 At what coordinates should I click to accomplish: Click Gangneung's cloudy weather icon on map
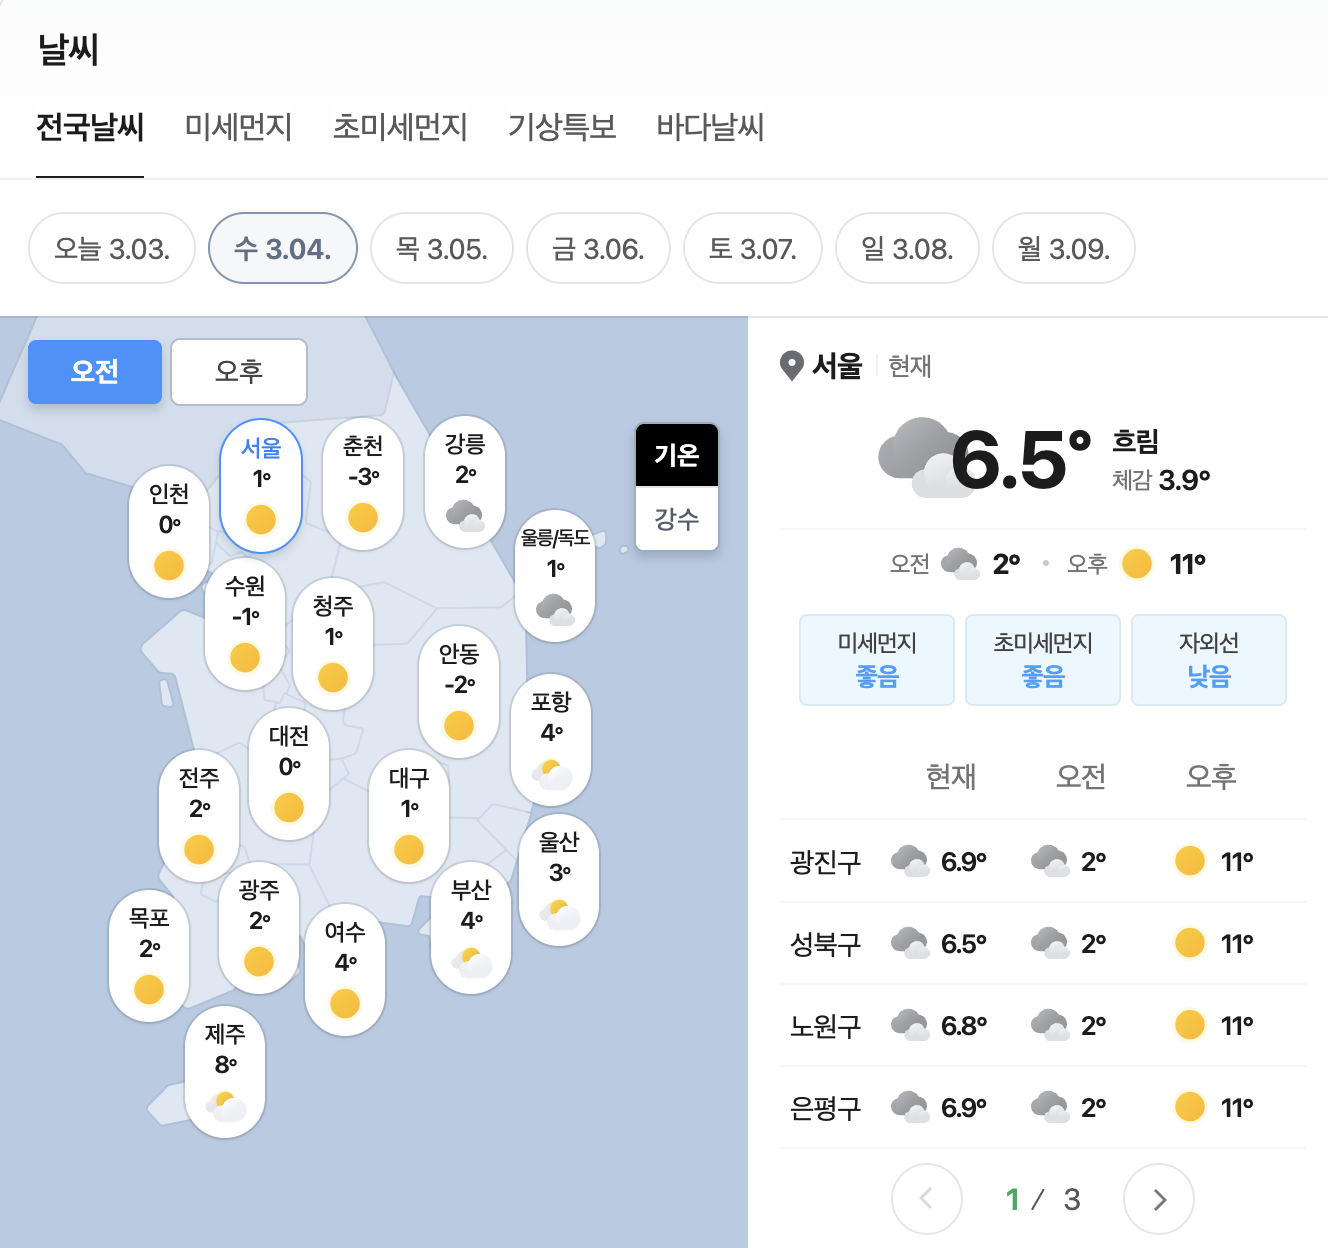pos(465,516)
